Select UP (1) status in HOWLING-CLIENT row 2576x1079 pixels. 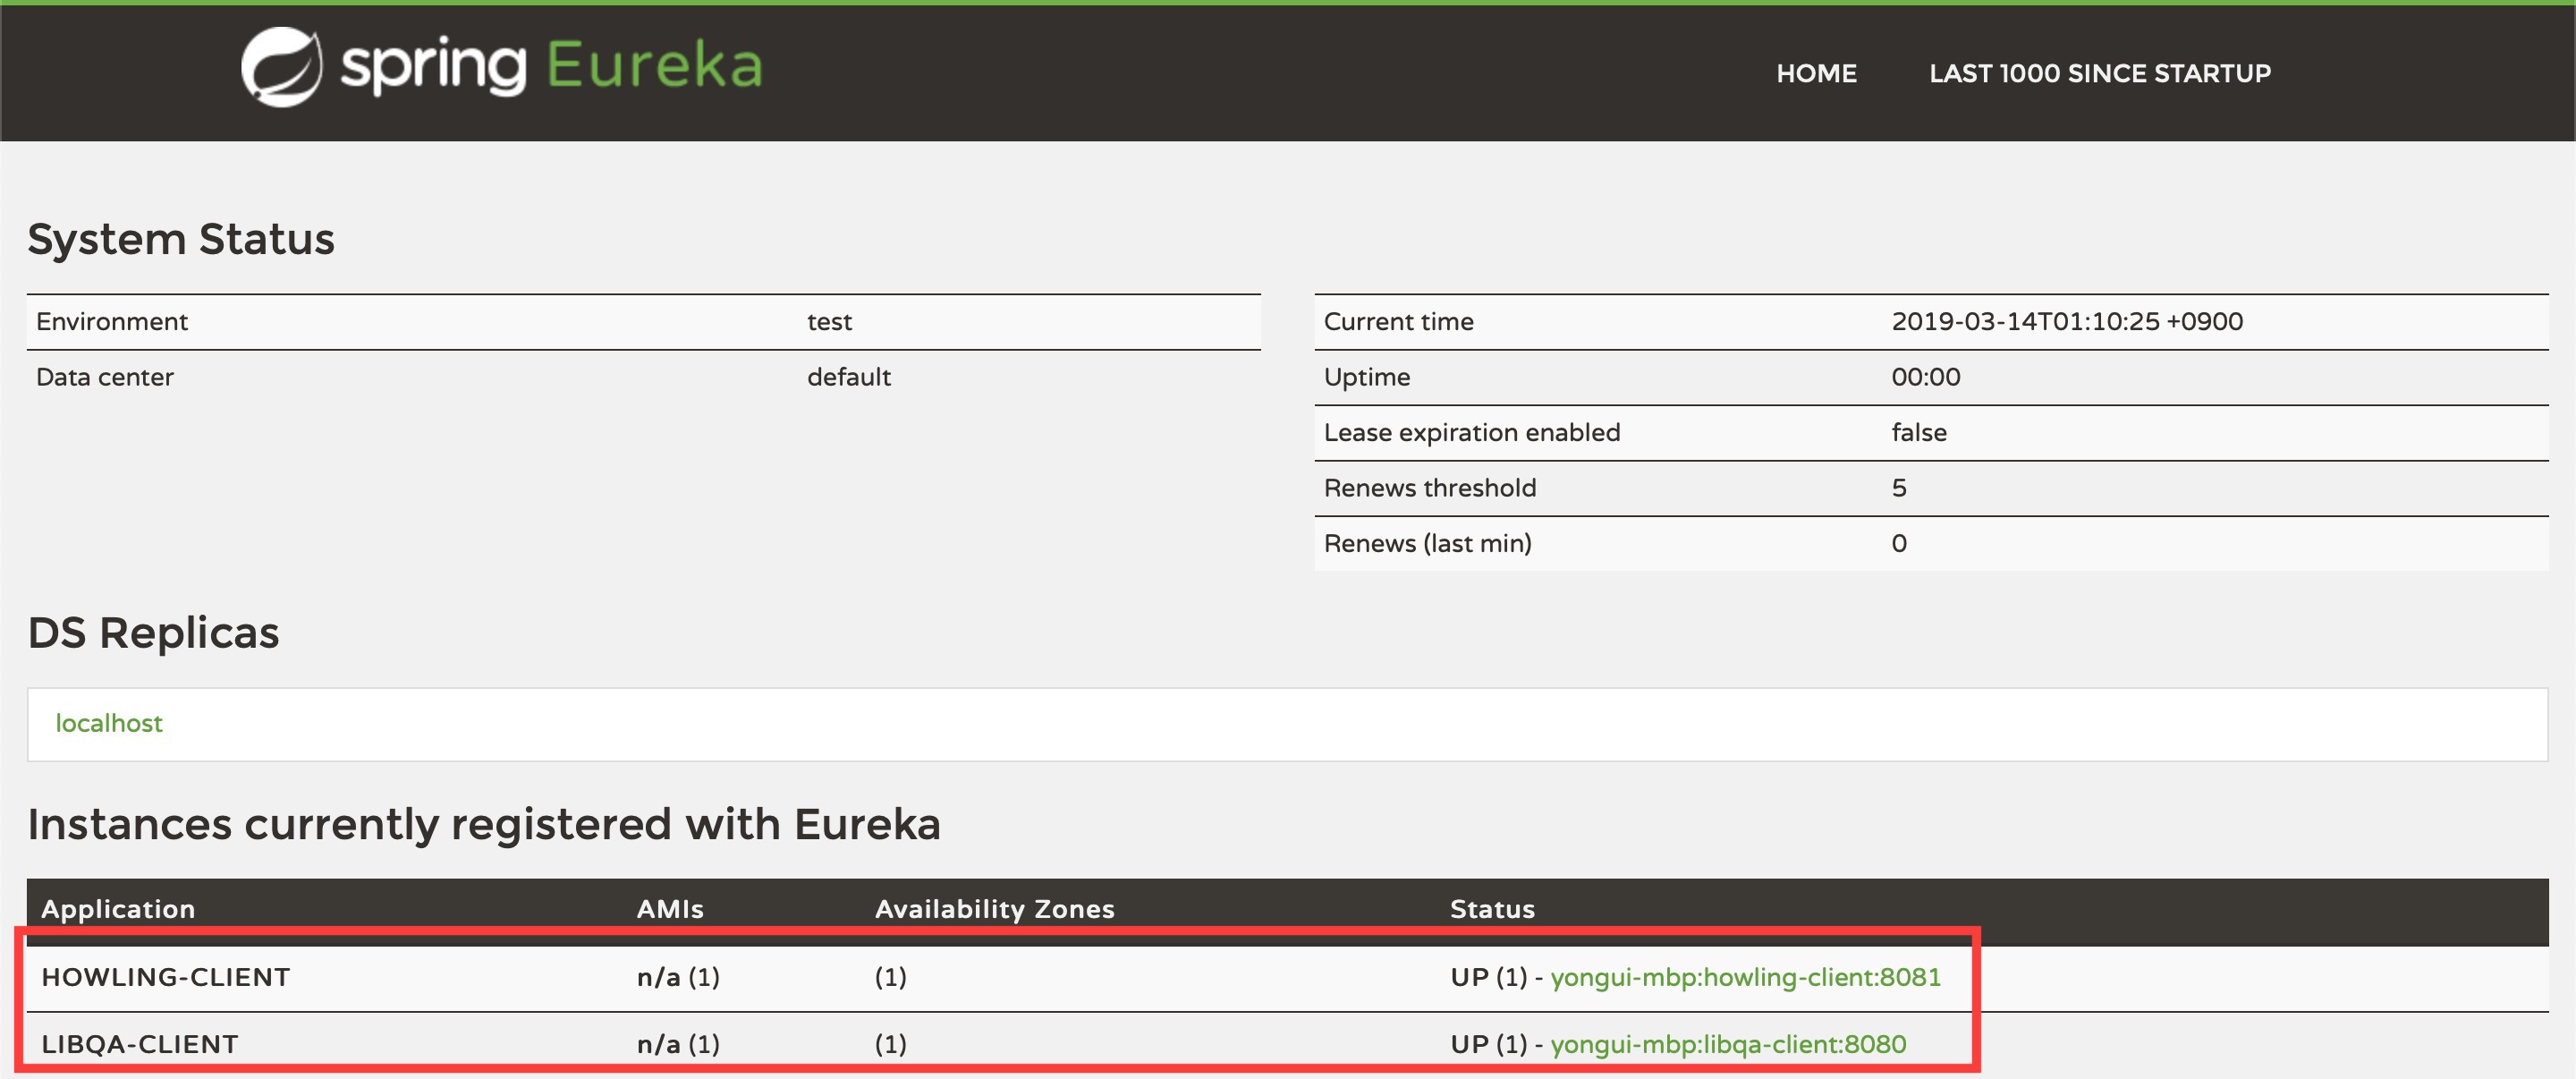[1489, 977]
